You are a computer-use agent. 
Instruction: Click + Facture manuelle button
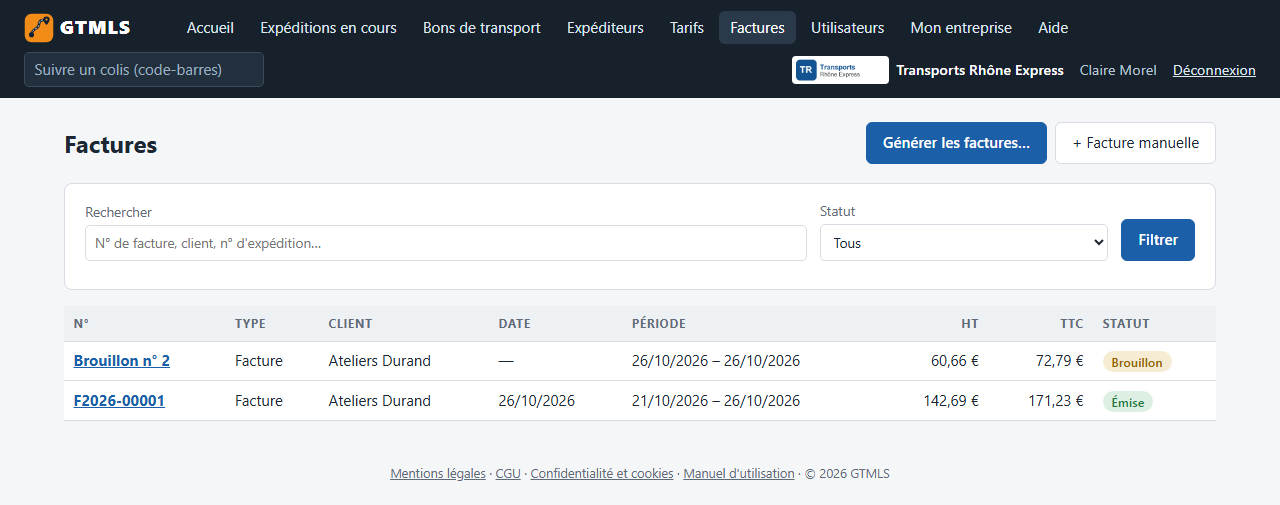click(x=1135, y=143)
